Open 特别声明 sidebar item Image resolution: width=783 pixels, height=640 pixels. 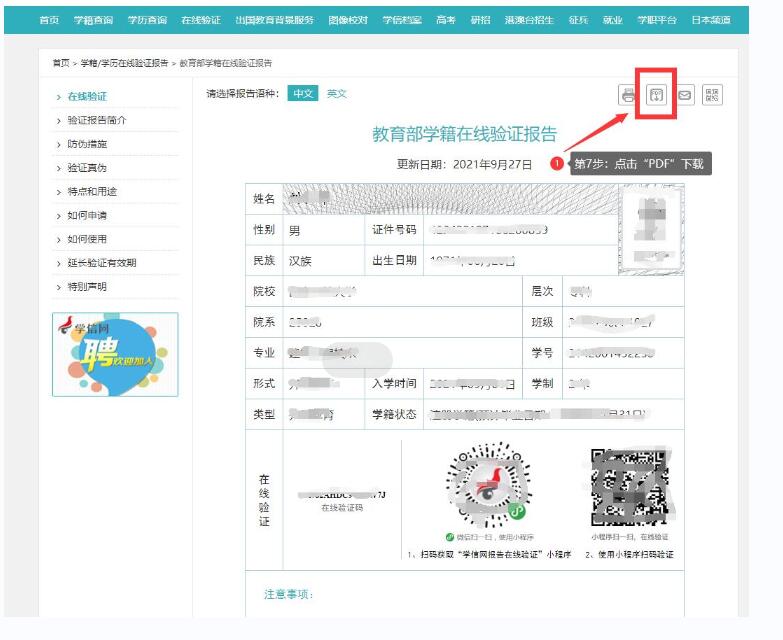(87, 287)
